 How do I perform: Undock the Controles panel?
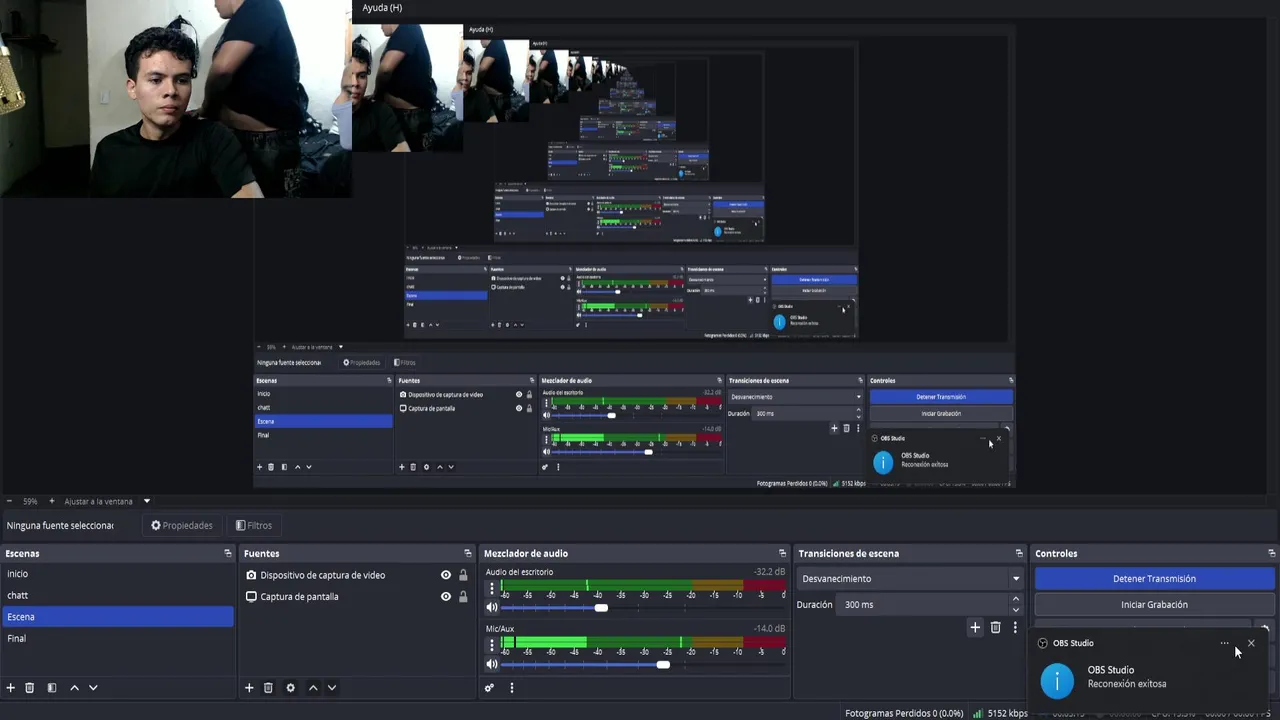[x=1271, y=553]
